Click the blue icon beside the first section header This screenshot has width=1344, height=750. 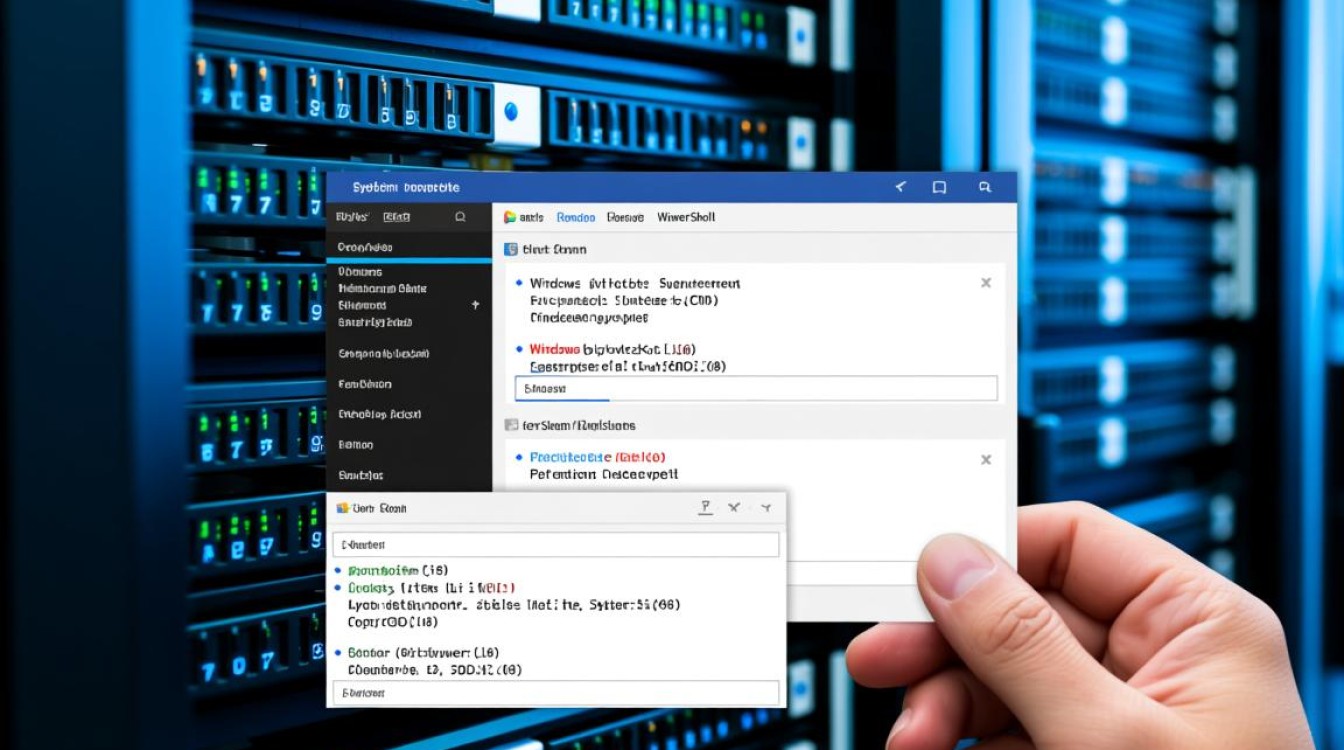(510, 250)
